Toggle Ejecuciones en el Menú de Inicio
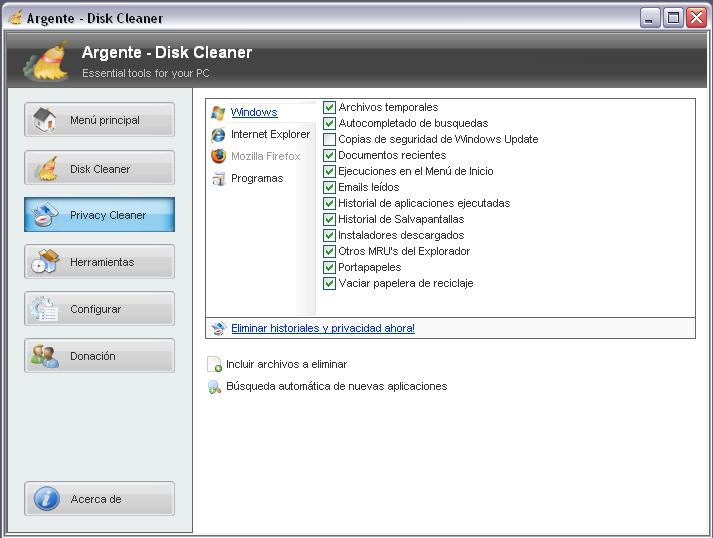713x538 pixels. click(x=329, y=171)
